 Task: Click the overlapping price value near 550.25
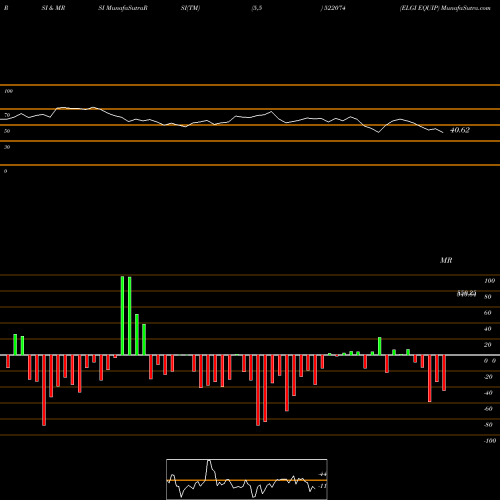pos(466,294)
